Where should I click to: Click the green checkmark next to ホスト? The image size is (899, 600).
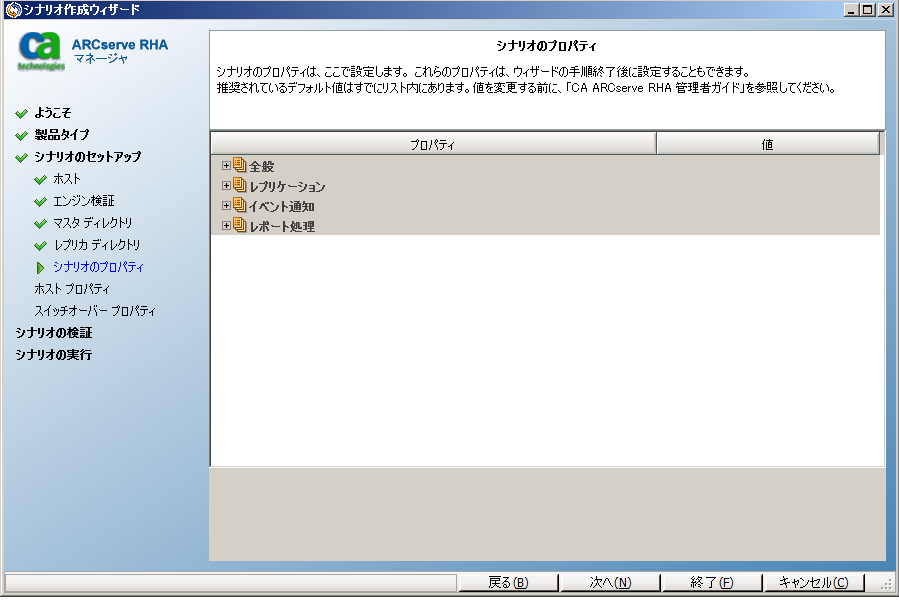pos(40,178)
